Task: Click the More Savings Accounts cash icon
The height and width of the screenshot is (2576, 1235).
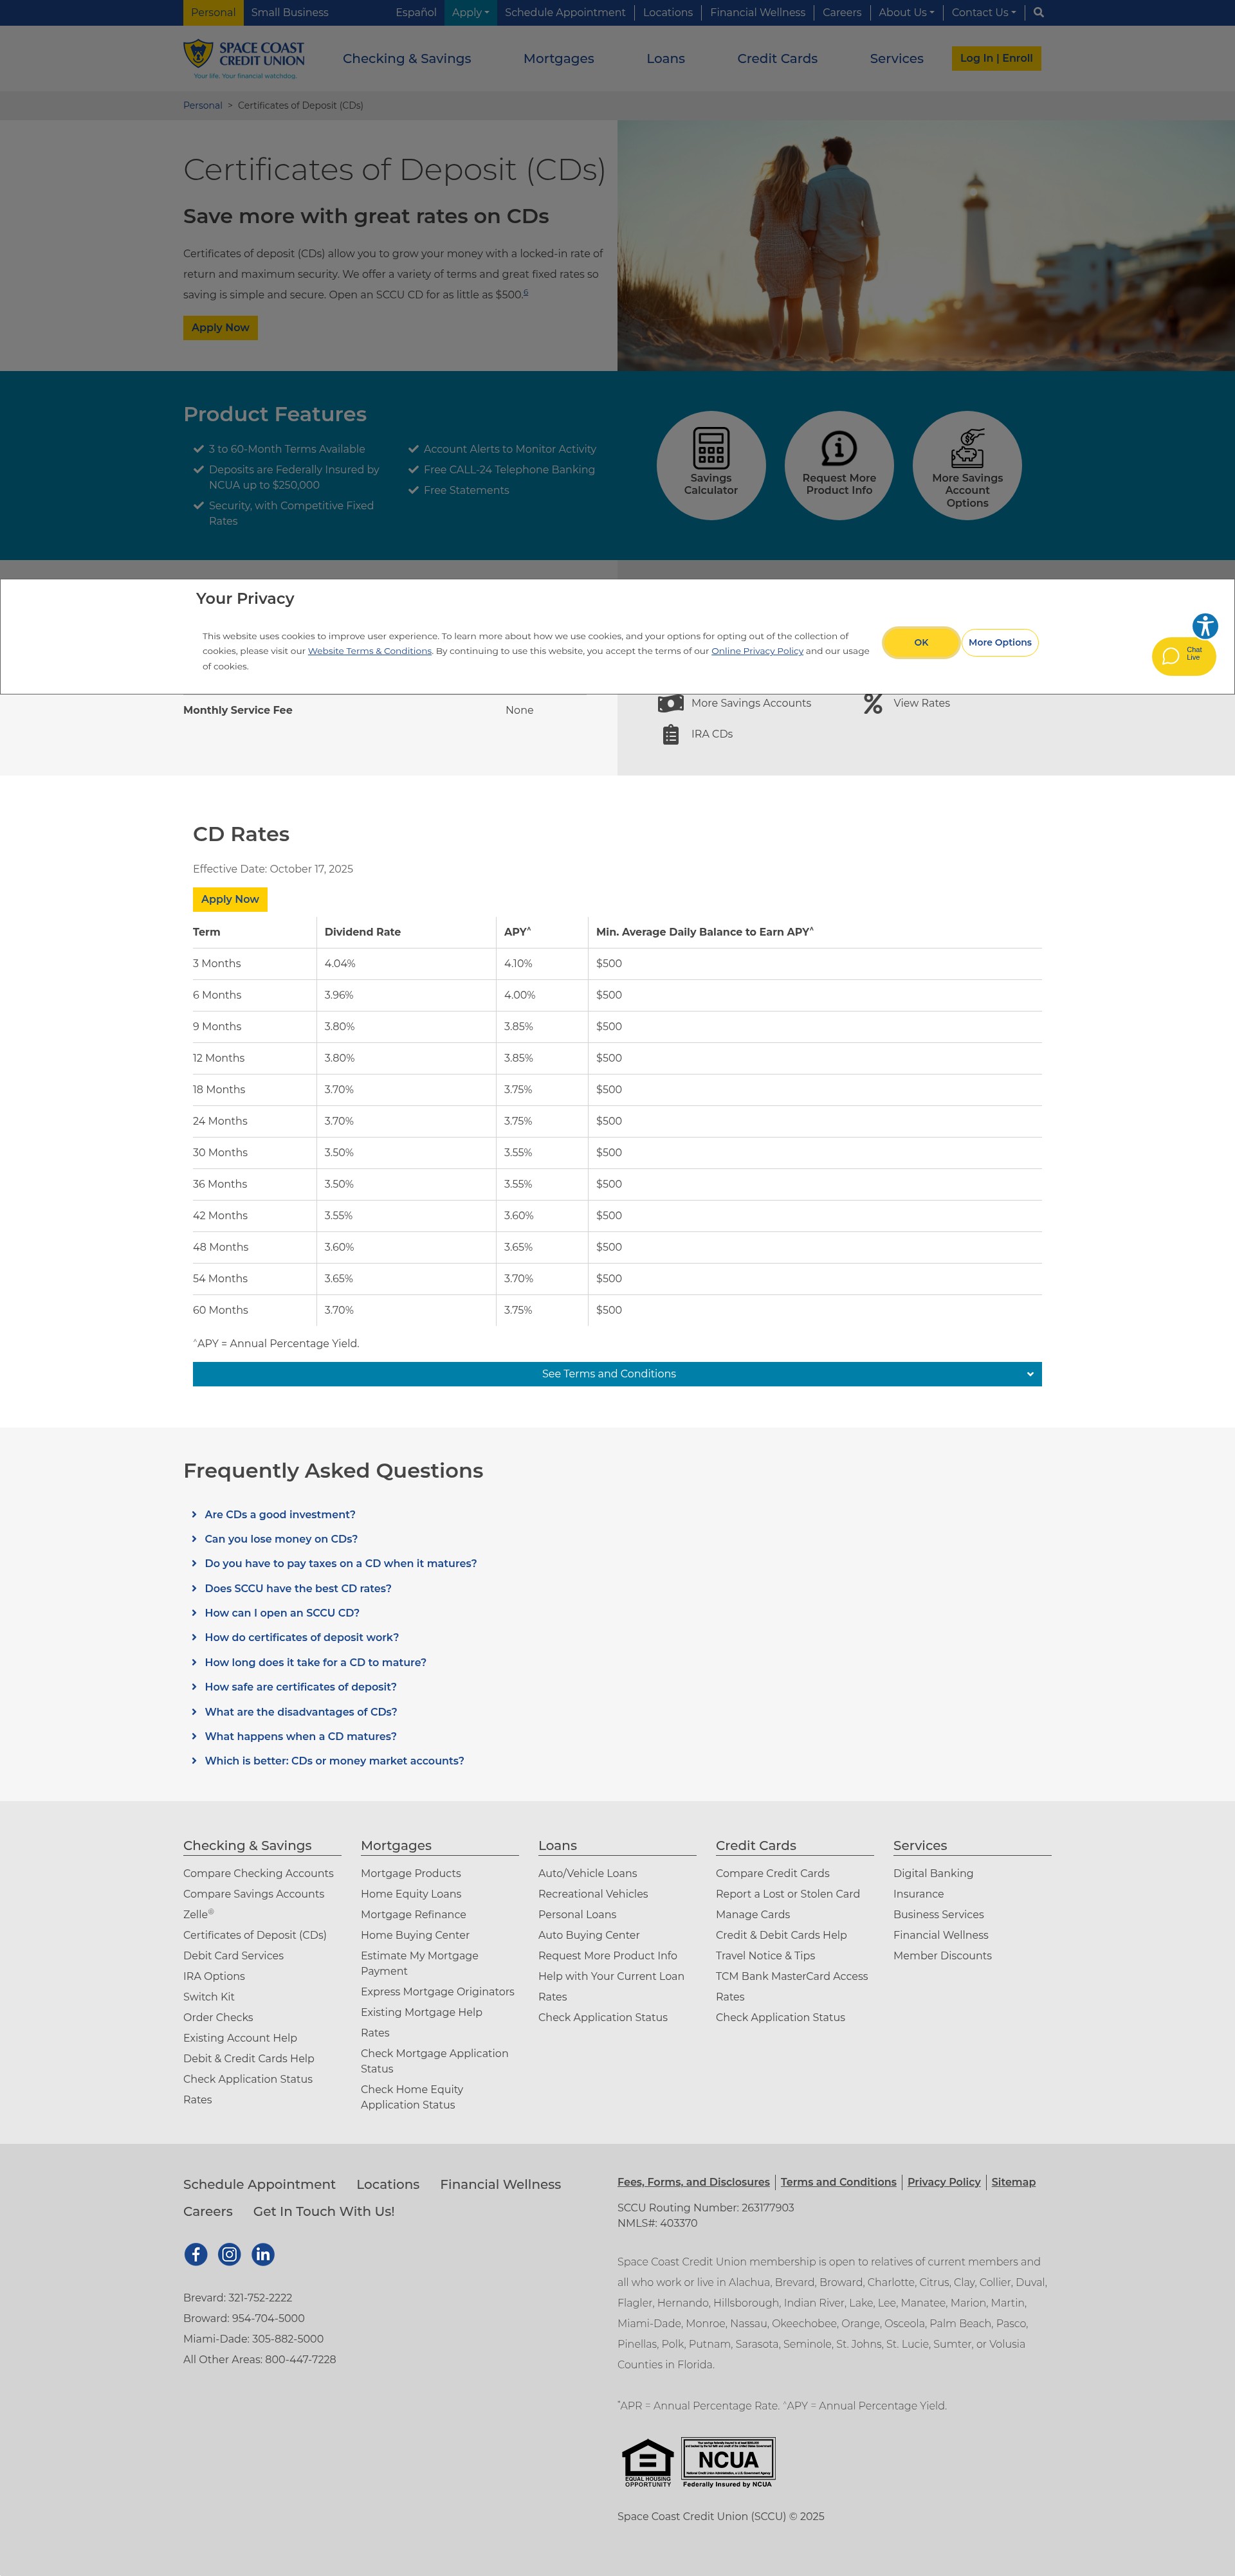Action: point(671,703)
